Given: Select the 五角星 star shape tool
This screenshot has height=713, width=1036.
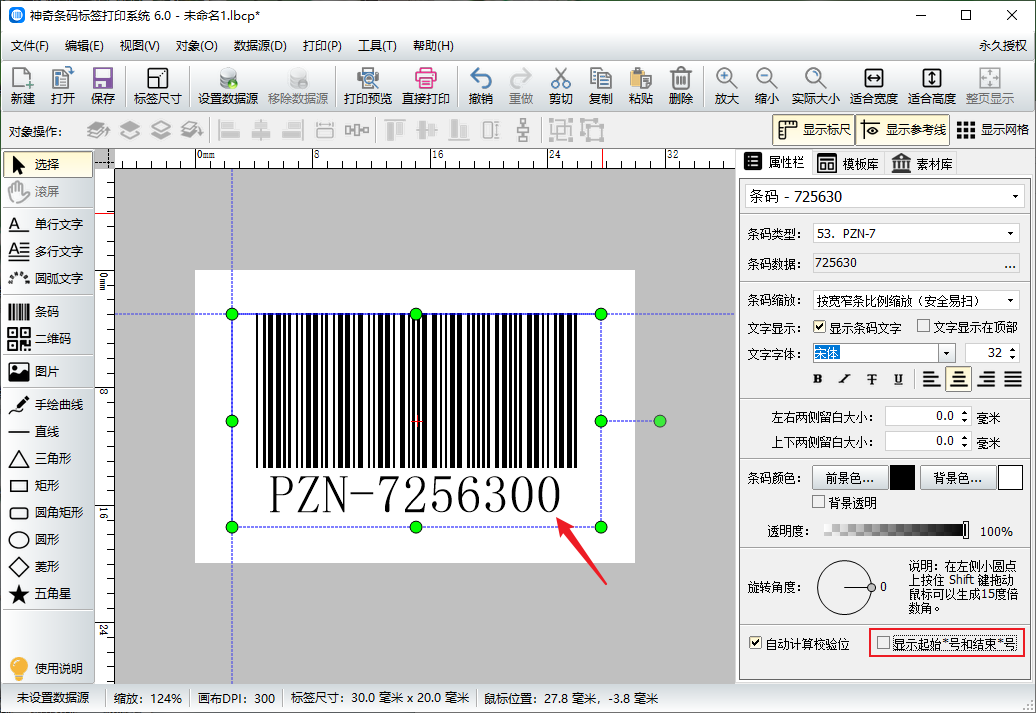Looking at the screenshot, I should point(47,594).
